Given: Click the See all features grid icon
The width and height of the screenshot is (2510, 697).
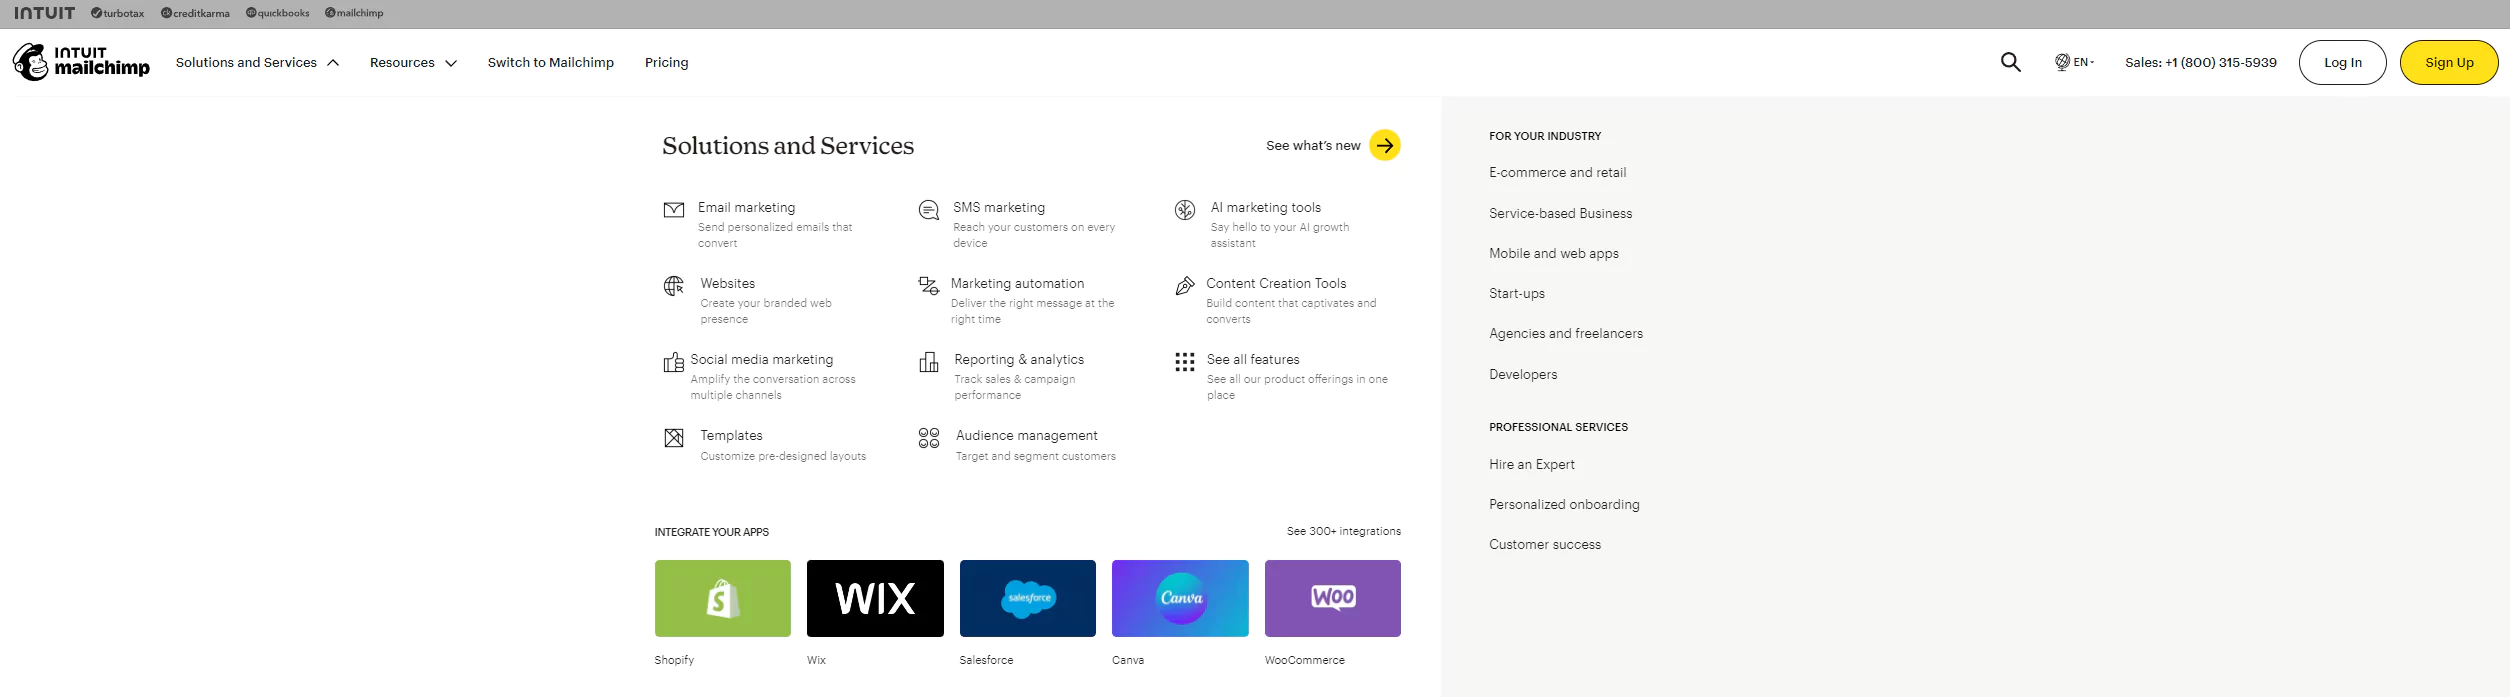Looking at the screenshot, I should [x=1185, y=362].
